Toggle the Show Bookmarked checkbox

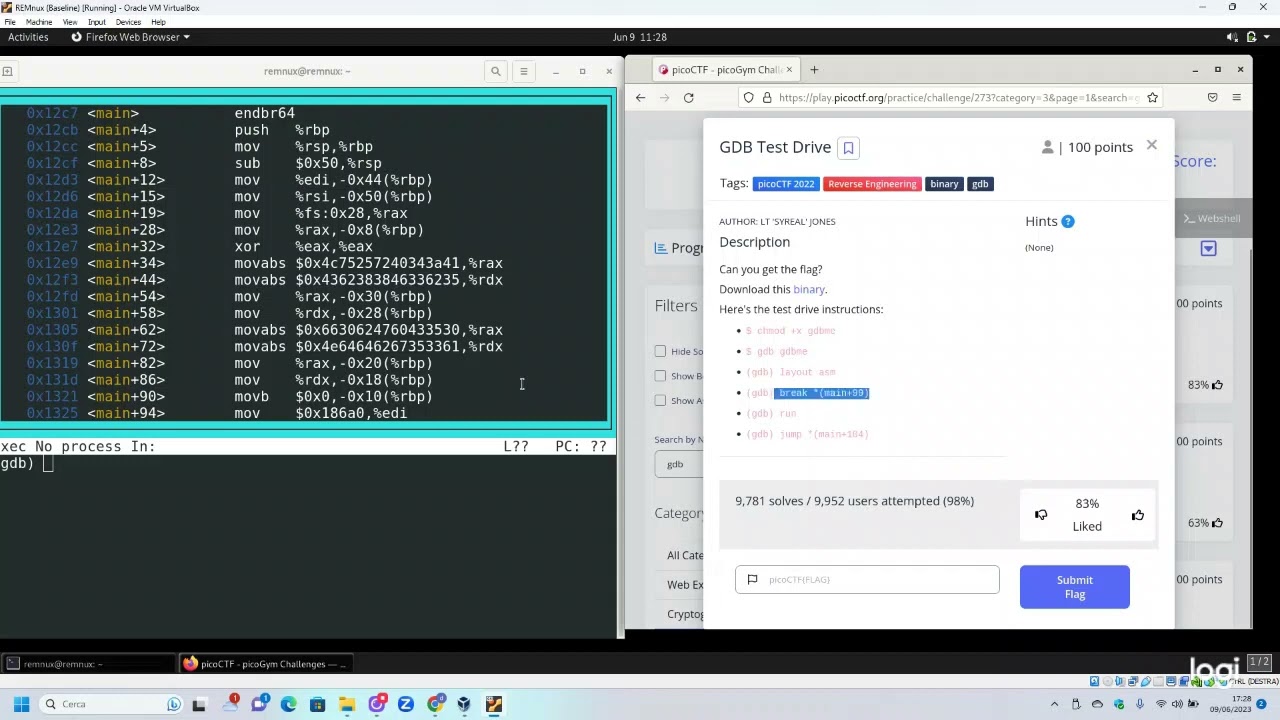(660, 376)
